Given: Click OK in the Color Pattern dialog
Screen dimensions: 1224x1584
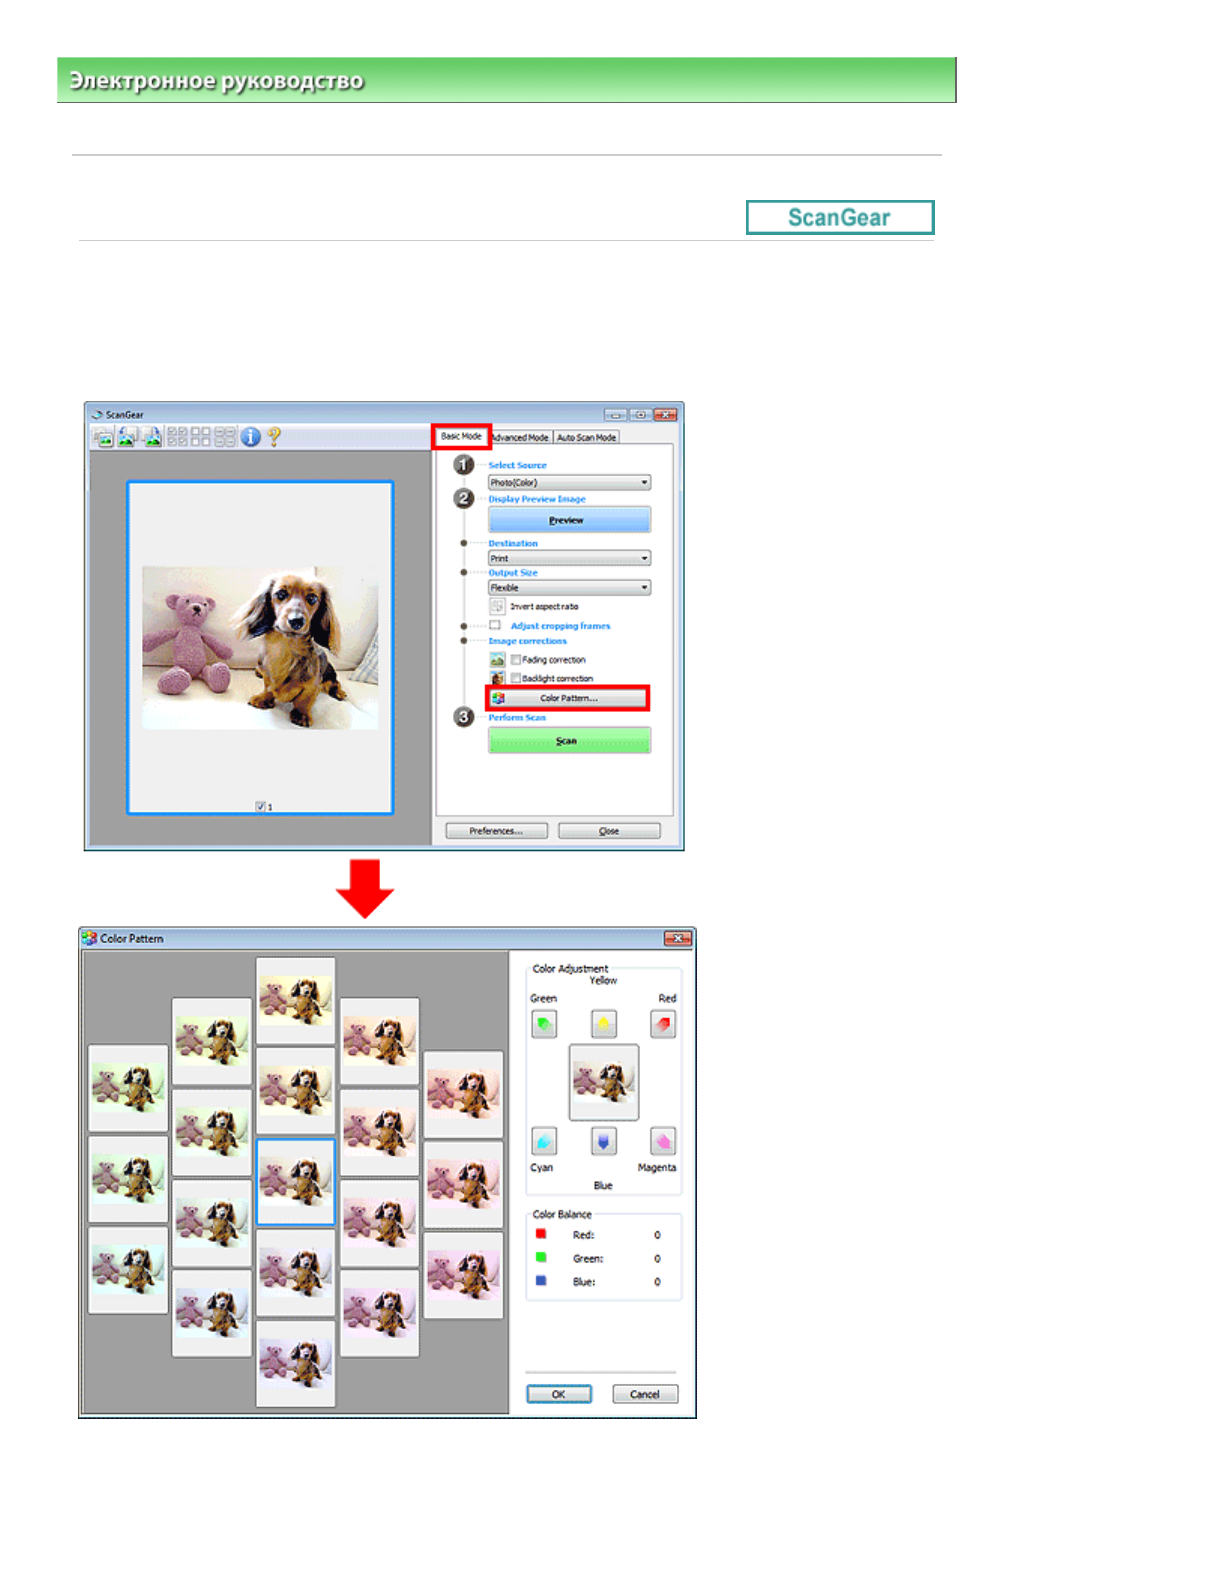Looking at the screenshot, I should [x=559, y=1394].
